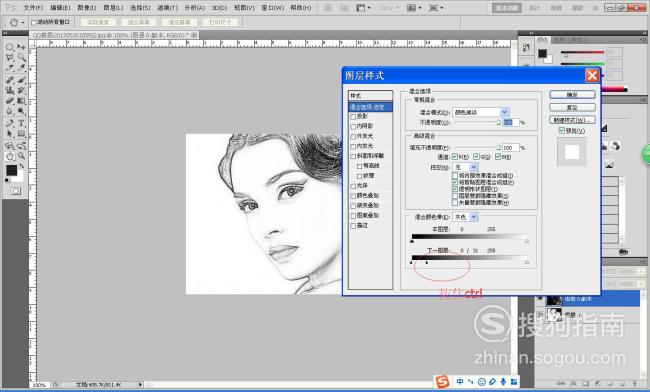Select the Gradient tool
The width and height of the screenshot is (650, 392).
[21, 101]
